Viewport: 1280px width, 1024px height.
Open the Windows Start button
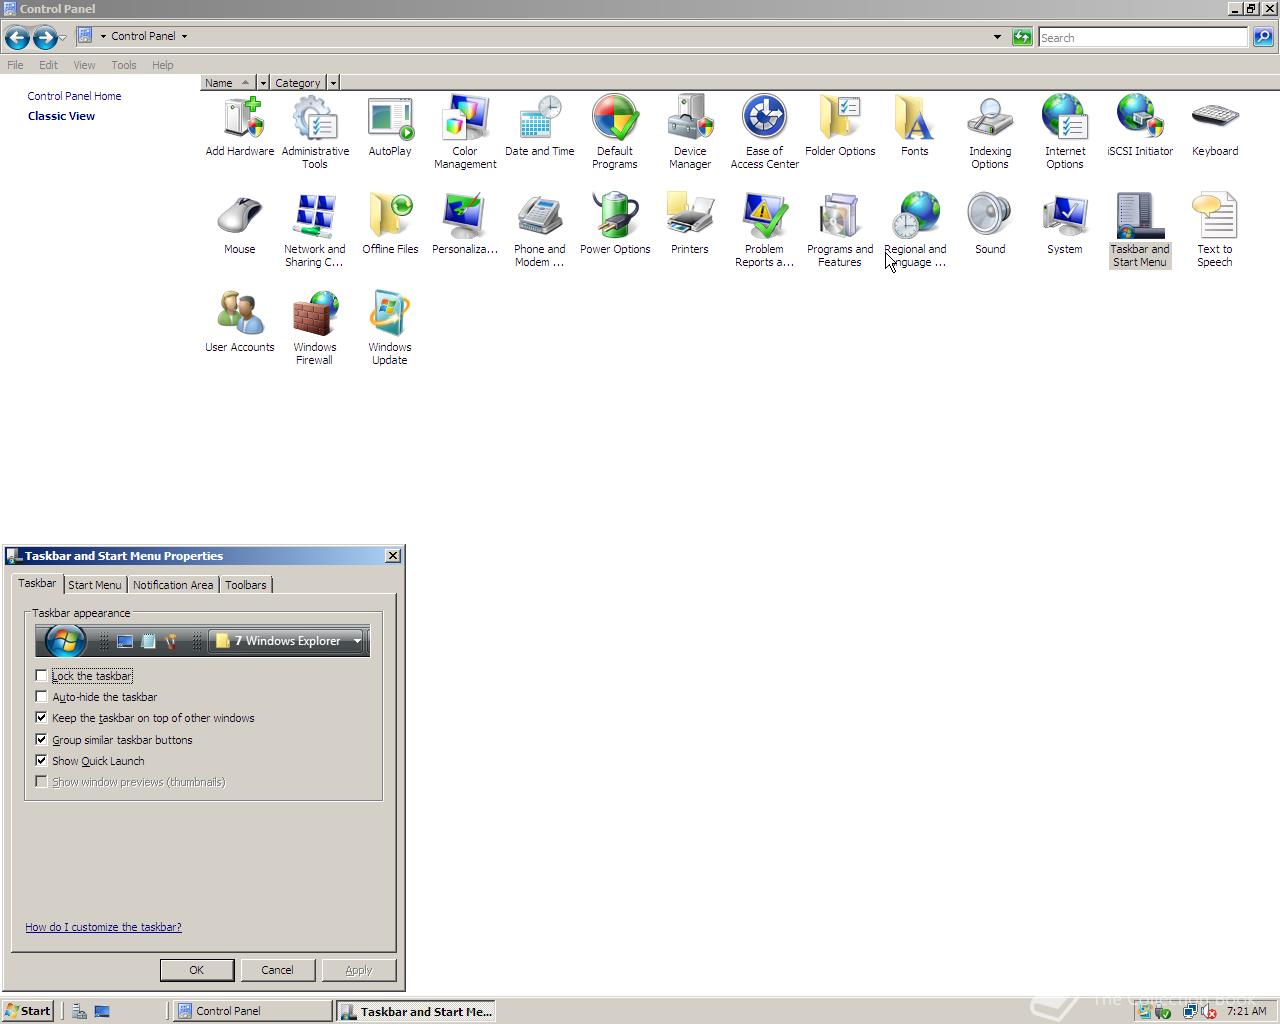point(28,1011)
